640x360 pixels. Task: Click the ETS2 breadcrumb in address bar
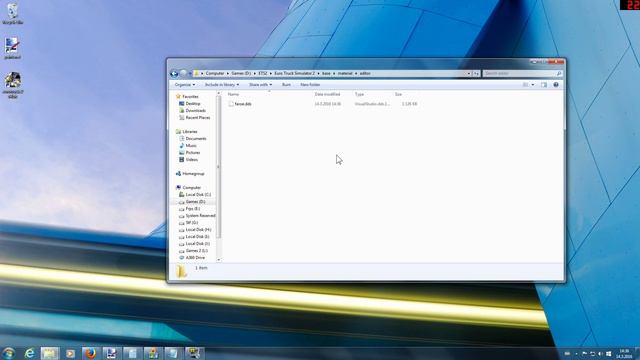pyautogui.click(x=262, y=73)
